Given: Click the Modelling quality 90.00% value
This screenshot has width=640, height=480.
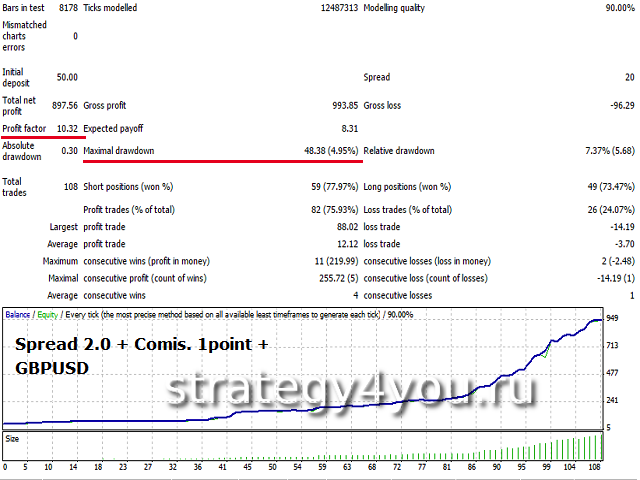Looking at the screenshot, I should click(613, 8).
